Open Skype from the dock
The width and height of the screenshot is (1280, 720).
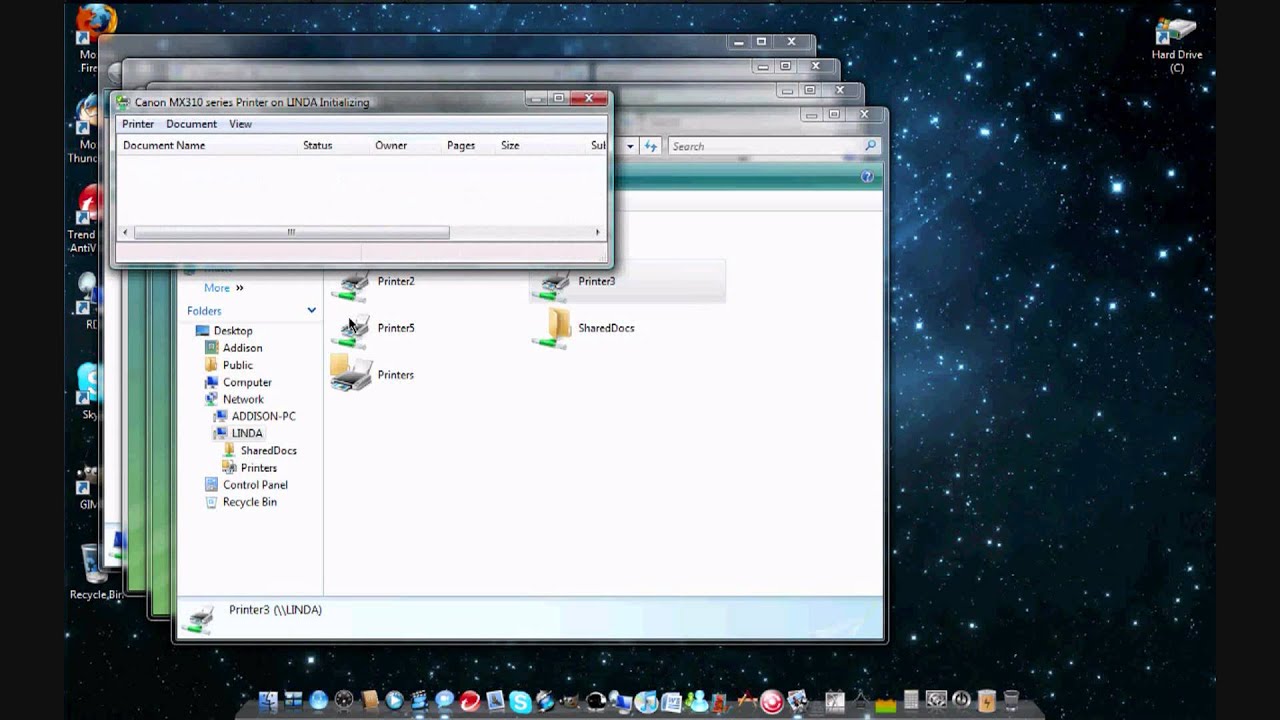[521, 702]
